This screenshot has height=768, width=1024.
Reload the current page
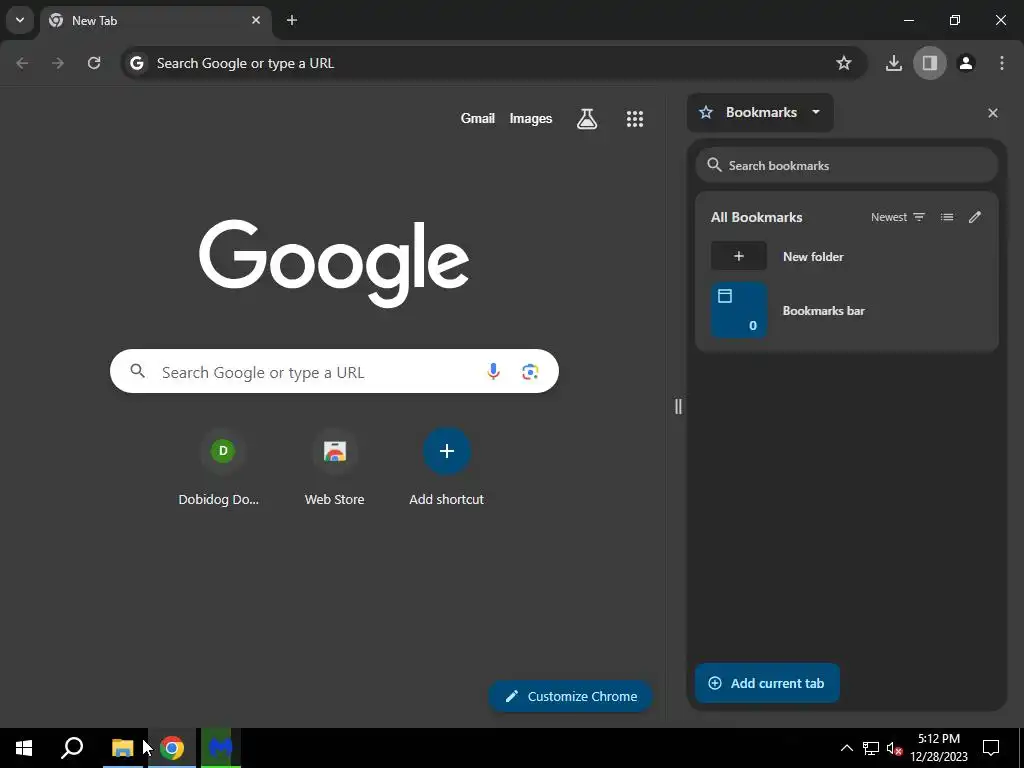tap(94, 63)
